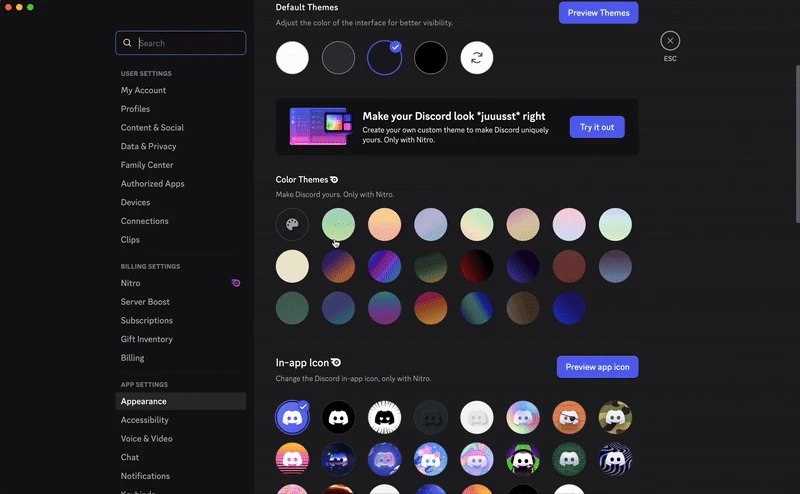The image size is (800, 494).
Task: Click the Try it out button
Action: point(597,127)
